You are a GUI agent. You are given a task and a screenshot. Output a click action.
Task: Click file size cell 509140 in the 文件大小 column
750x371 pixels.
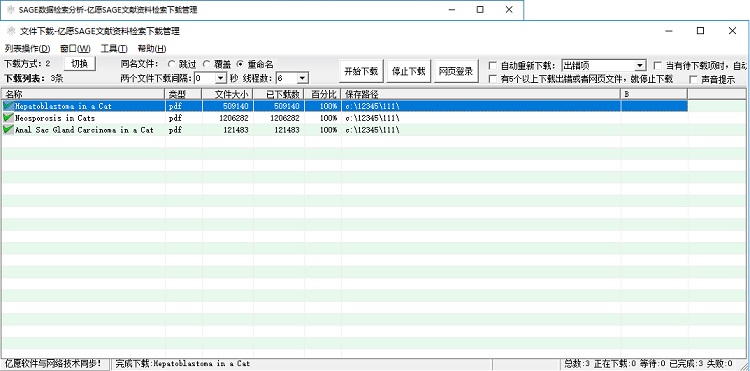pyautogui.click(x=236, y=106)
